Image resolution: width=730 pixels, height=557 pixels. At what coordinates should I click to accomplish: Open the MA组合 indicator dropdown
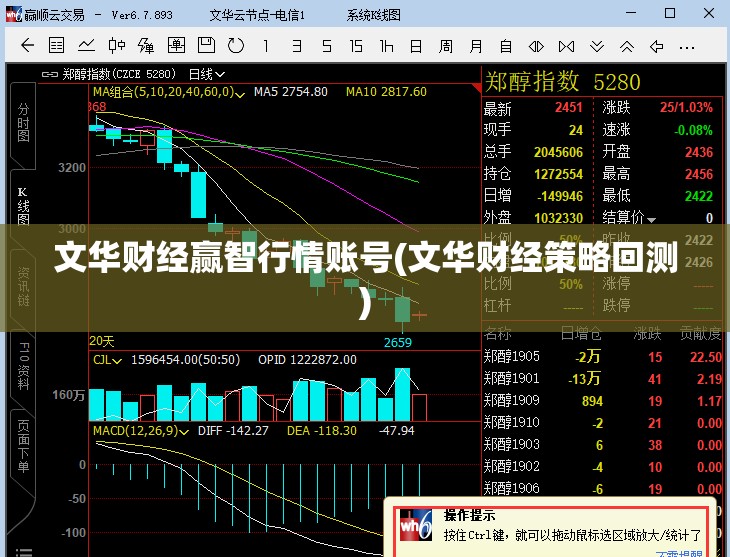(x=169, y=92)
